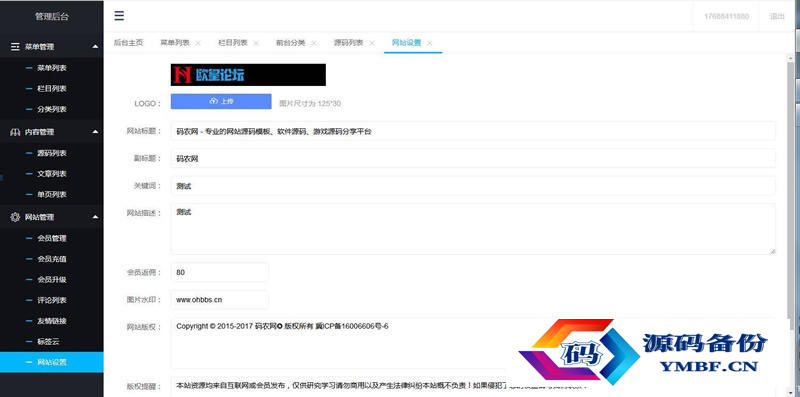The width and height of the screenshot is (800, 397).
Task: Toggle the hamburger sidebar menu icon
Action: pos(119,16)
